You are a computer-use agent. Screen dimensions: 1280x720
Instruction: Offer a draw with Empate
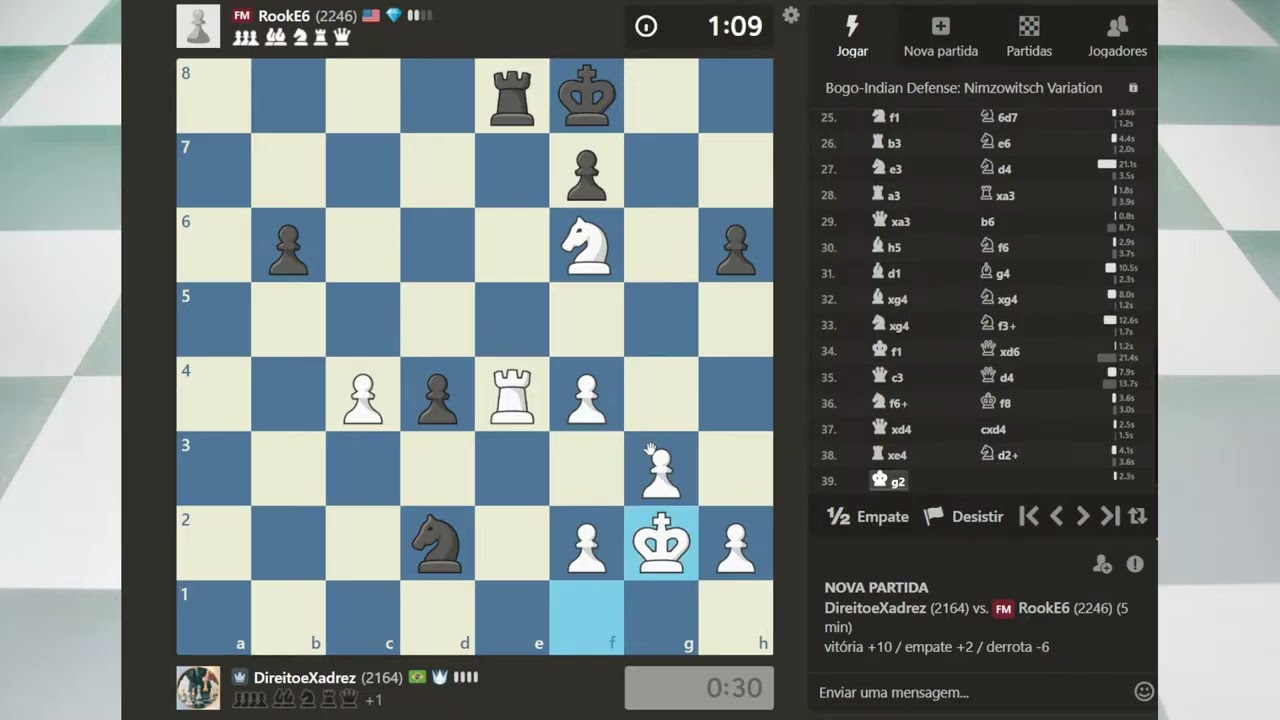(868, 517)
